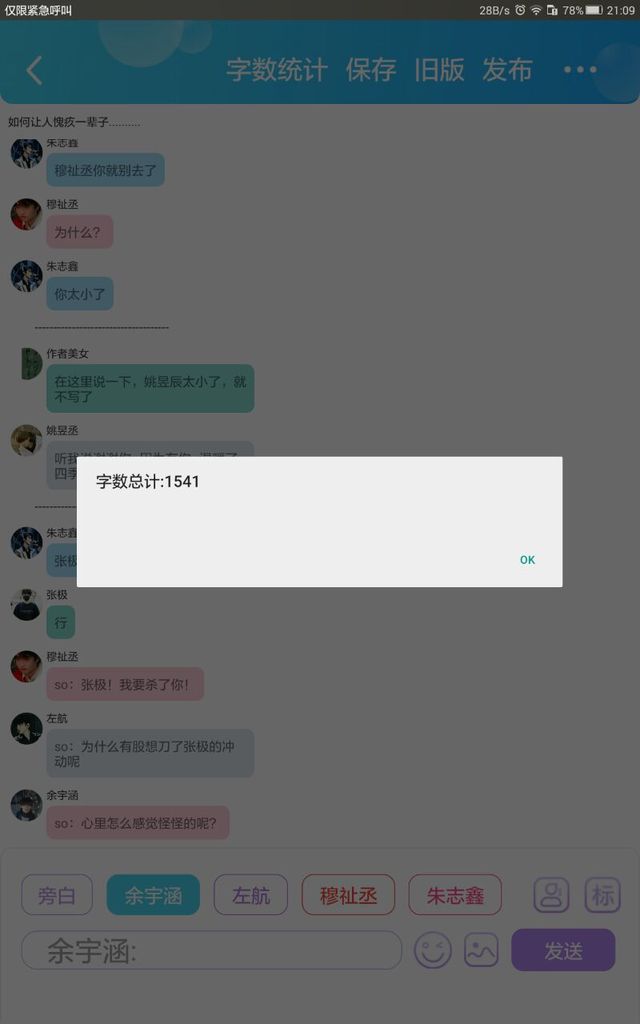Open the emoji smiley picker

coord(432,950)
